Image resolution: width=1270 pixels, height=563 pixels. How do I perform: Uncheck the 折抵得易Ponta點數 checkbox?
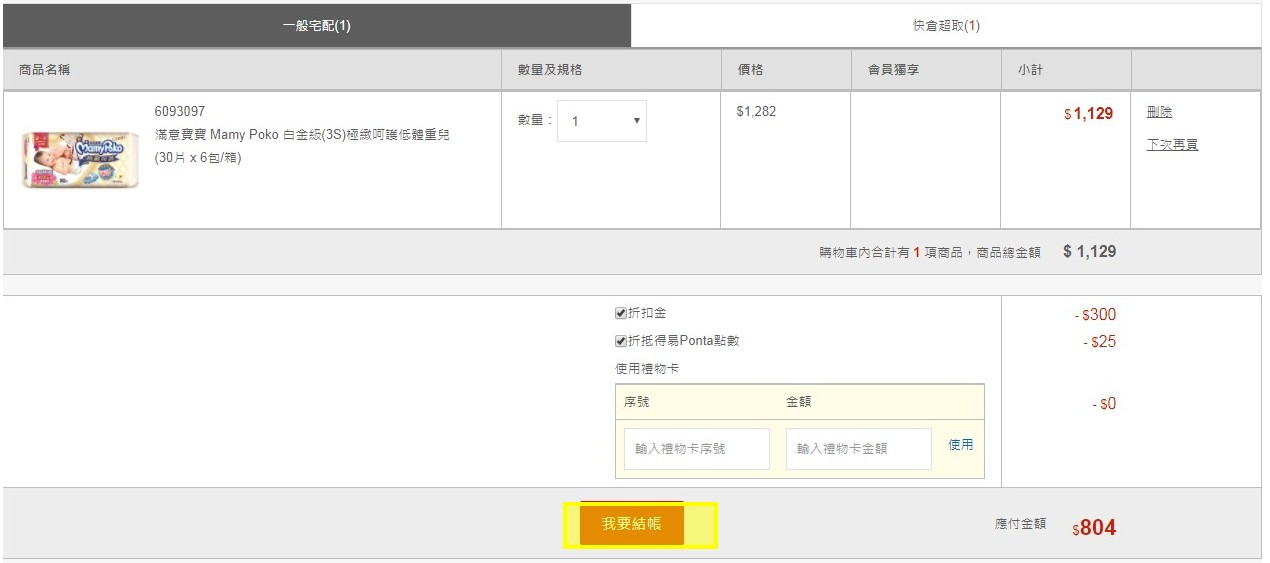coord(620,341)
